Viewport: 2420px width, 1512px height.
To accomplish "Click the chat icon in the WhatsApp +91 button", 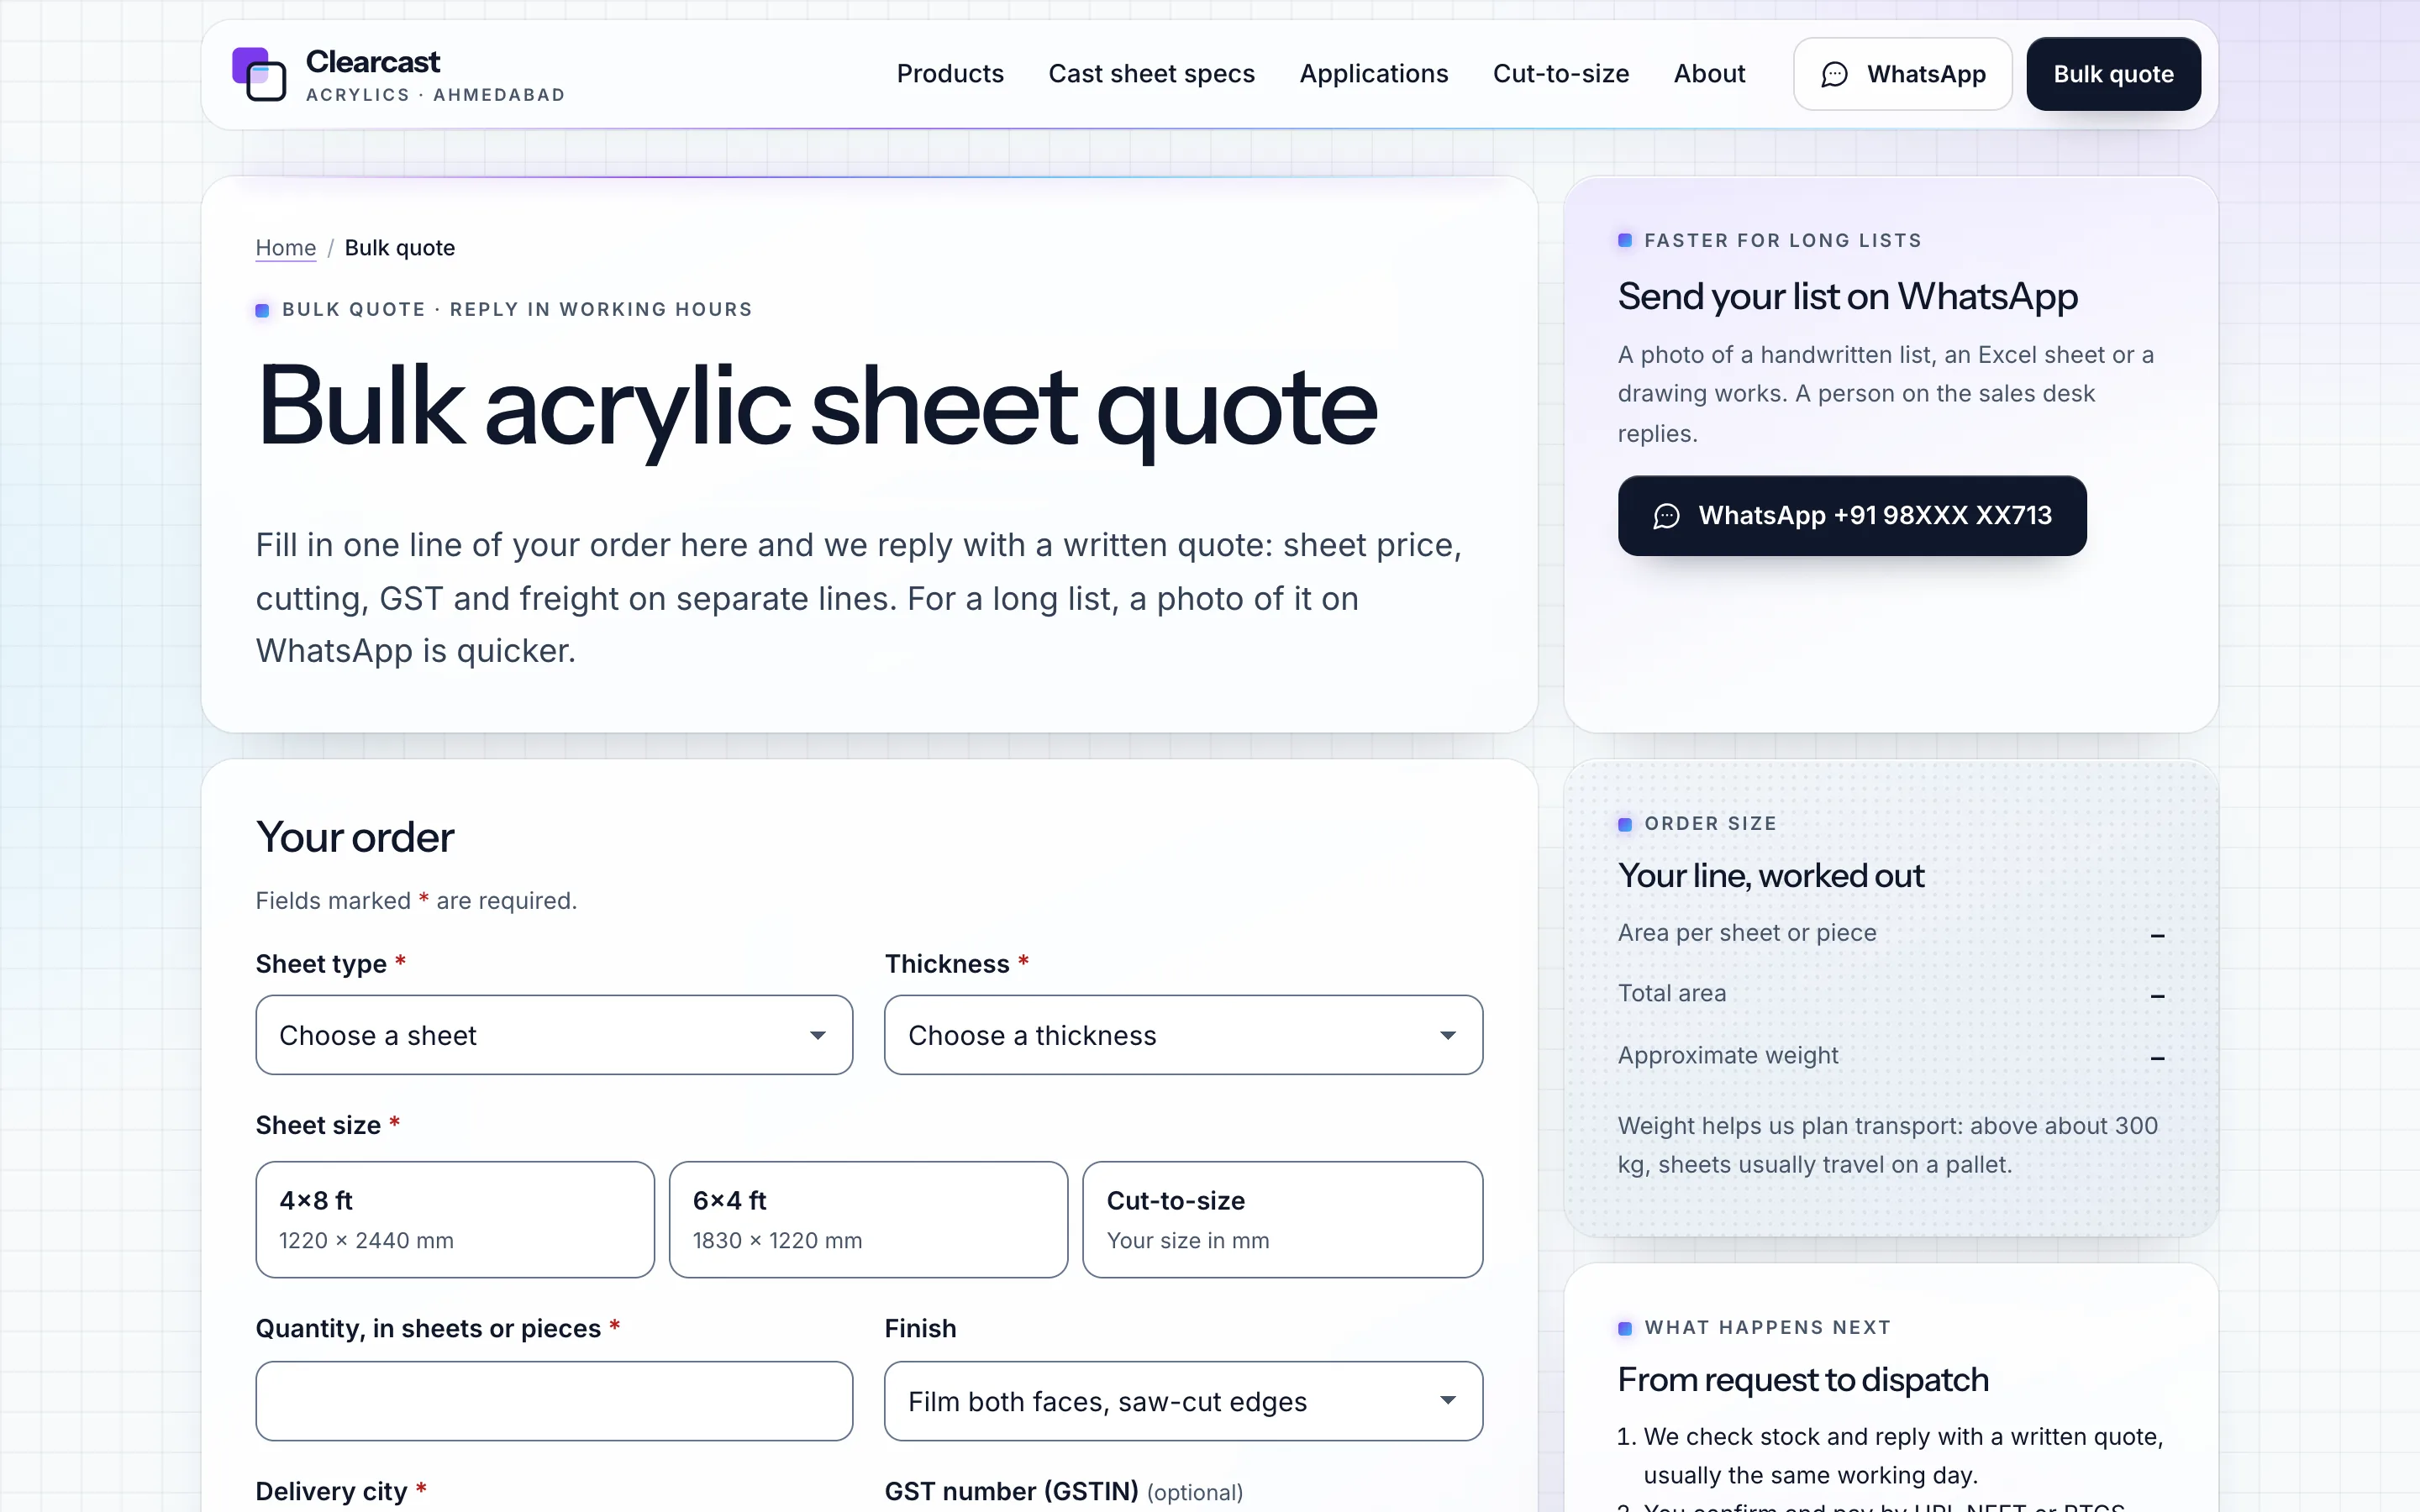I will [x=1666, y=516].
